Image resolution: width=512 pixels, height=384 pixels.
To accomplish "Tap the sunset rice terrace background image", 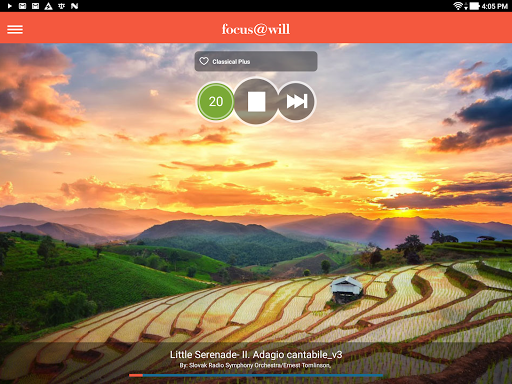I will (256, 233).
